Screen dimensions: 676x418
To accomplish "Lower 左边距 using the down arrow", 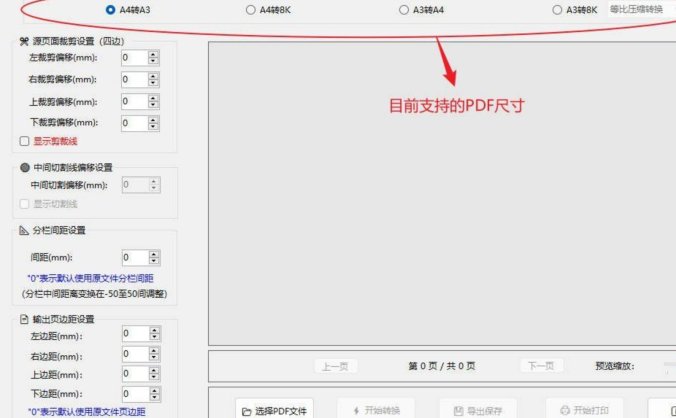I will [x=155, y=337].
